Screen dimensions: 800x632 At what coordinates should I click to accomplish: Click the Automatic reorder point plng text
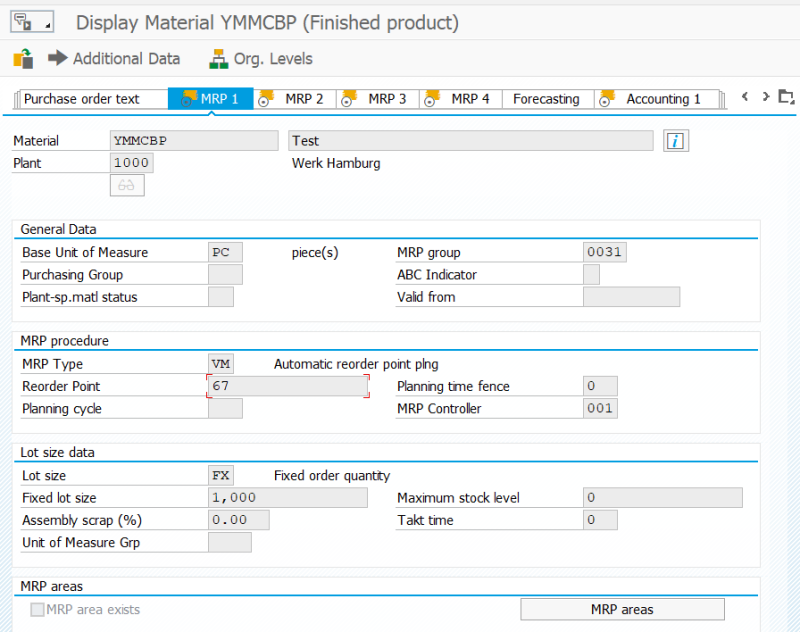click(x=356, y=364)
